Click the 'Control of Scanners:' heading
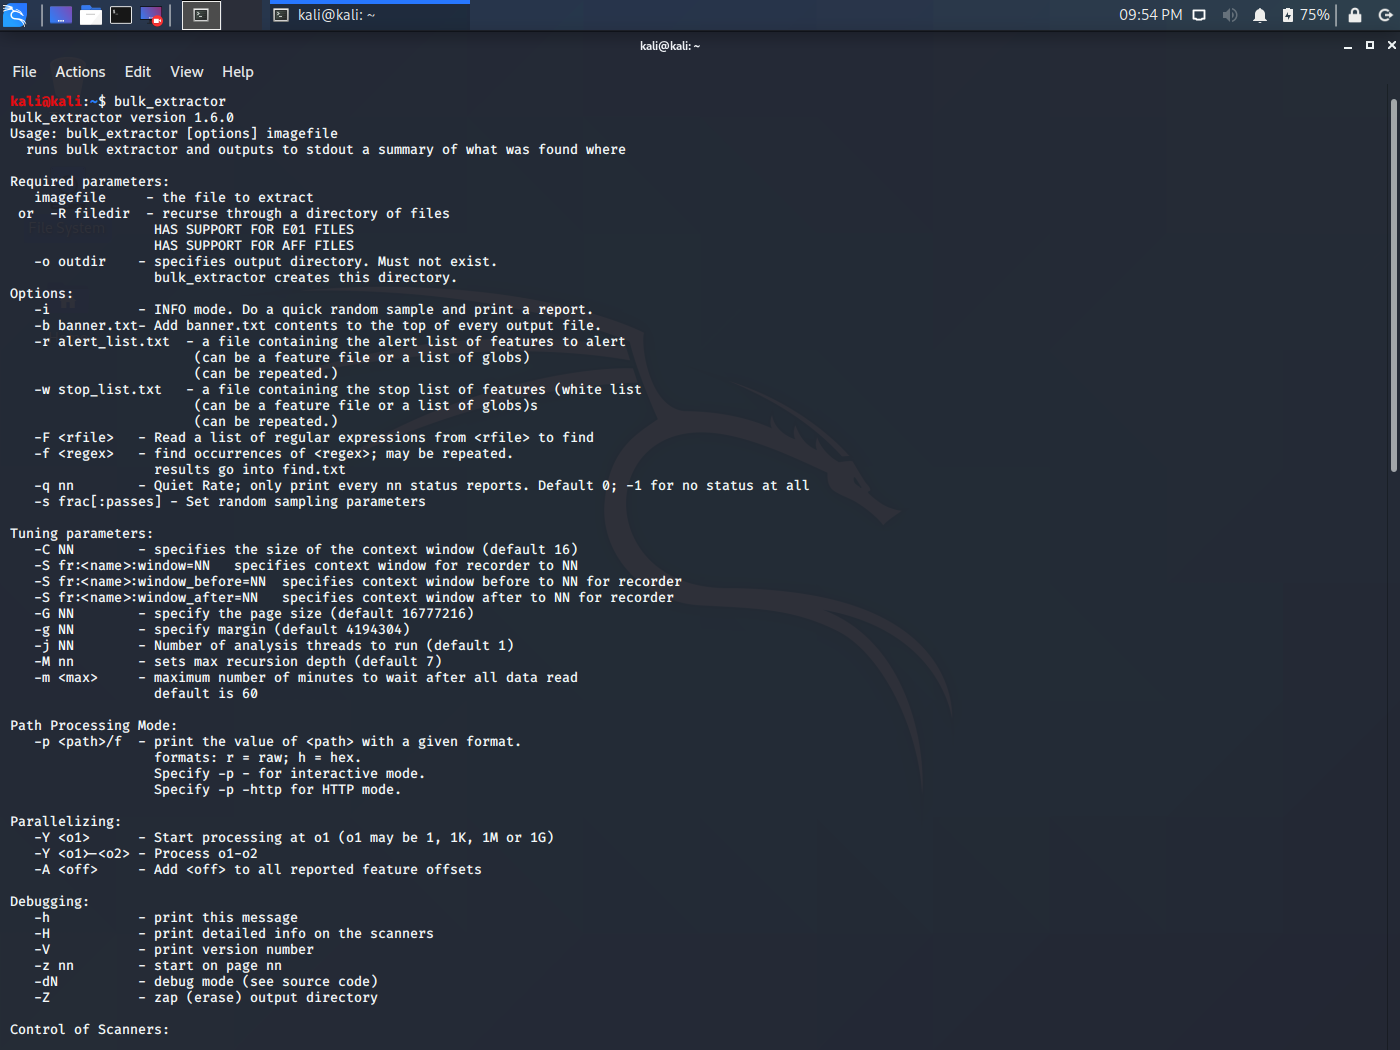Screen dimensions: 1400x1050 90,1029
